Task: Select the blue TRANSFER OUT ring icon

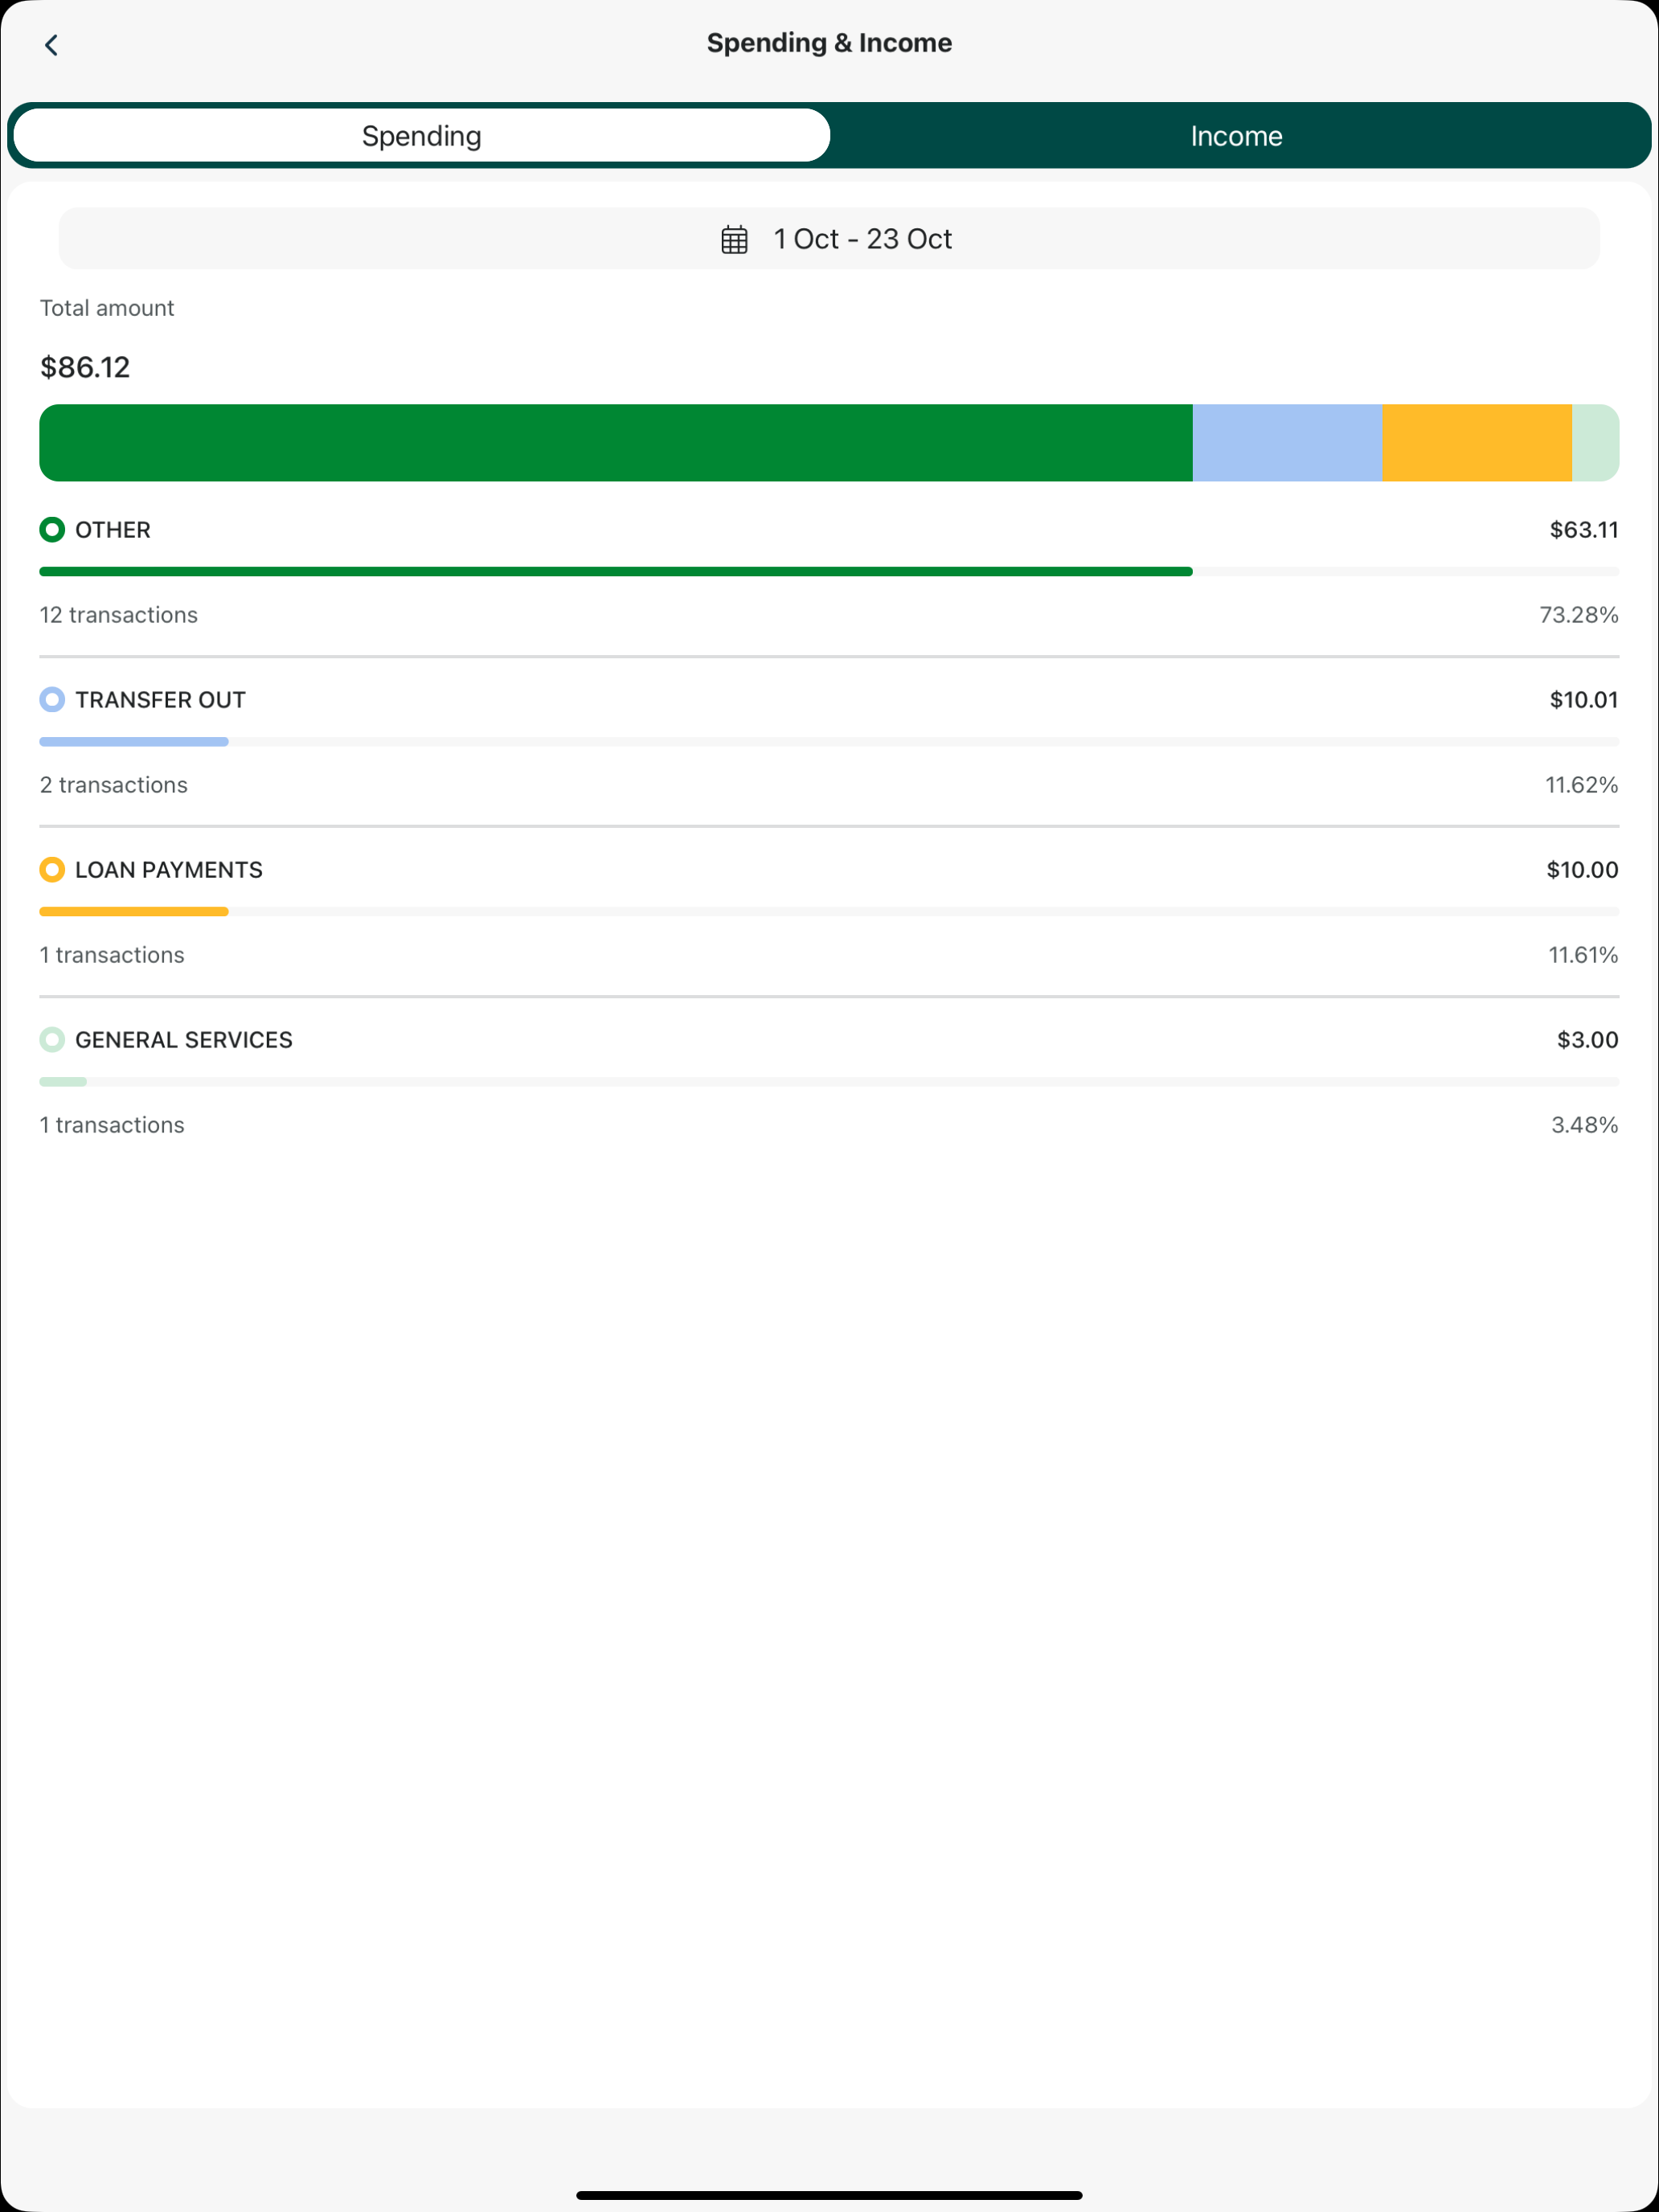Action: click(52, 699)
